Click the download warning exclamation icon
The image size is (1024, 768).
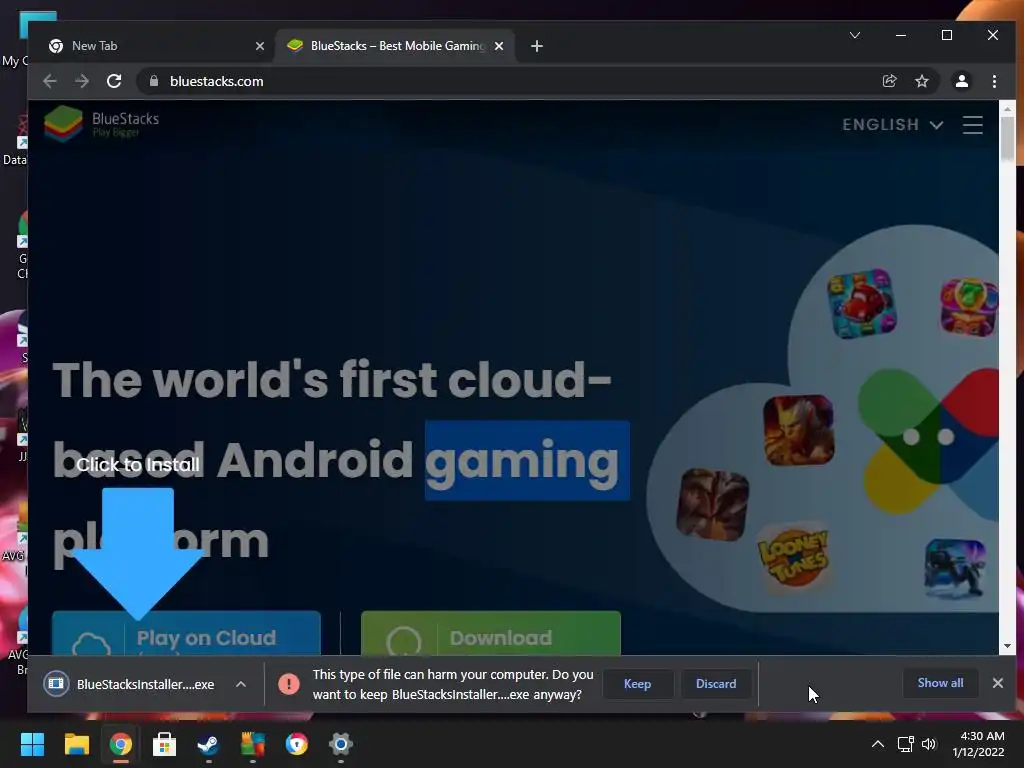(289, 684)
